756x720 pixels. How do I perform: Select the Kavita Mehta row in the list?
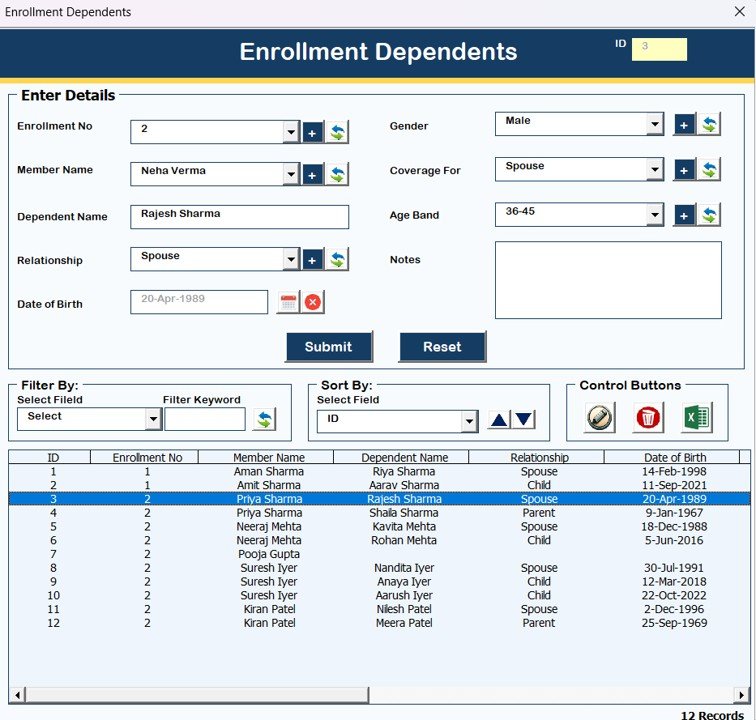tap(404, 527)
